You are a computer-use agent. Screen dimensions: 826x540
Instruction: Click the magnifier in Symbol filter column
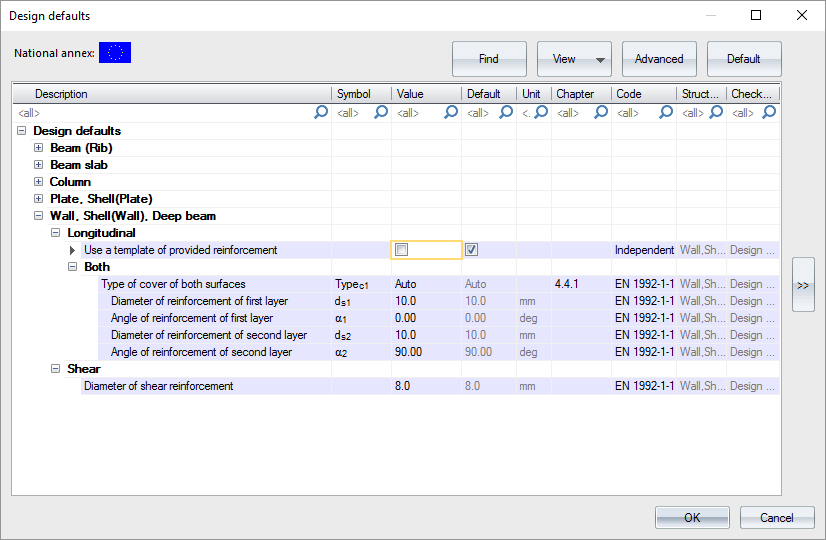380,113
